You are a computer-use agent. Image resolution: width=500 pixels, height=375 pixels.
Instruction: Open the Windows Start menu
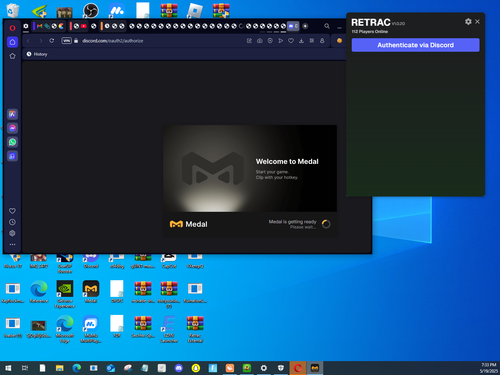point(8,368)
